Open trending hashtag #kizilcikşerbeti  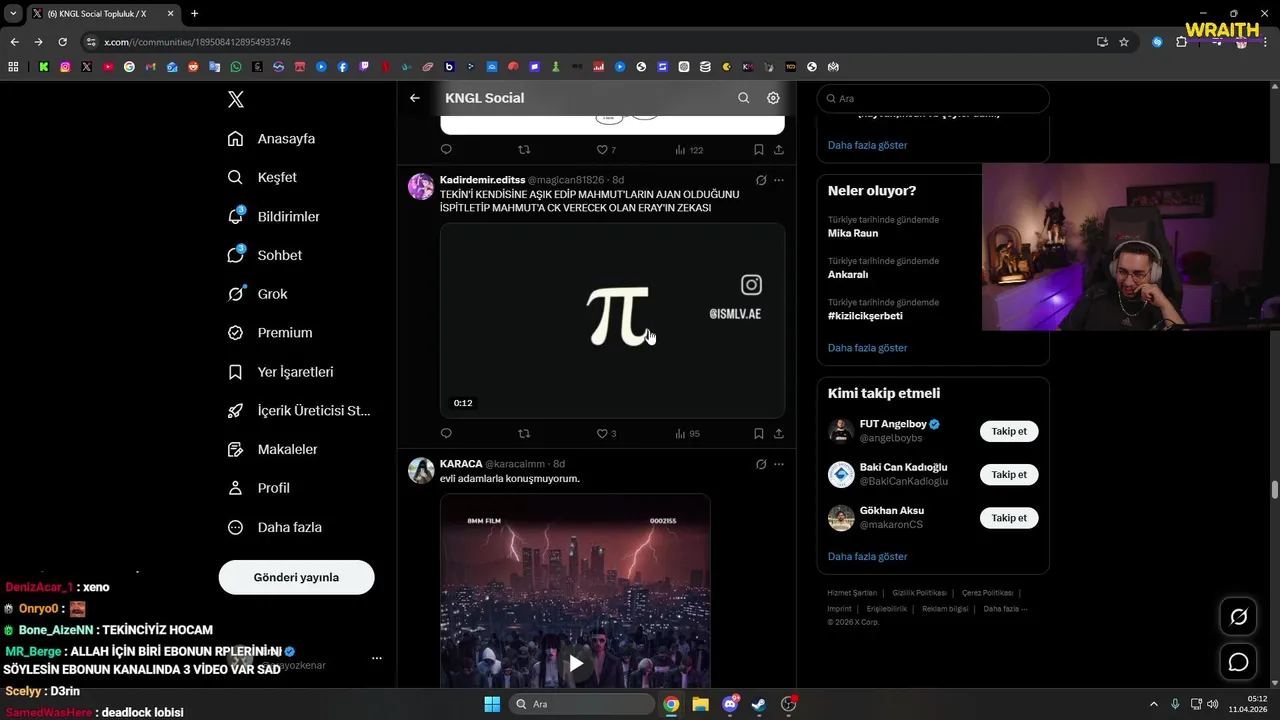[865, 315]
